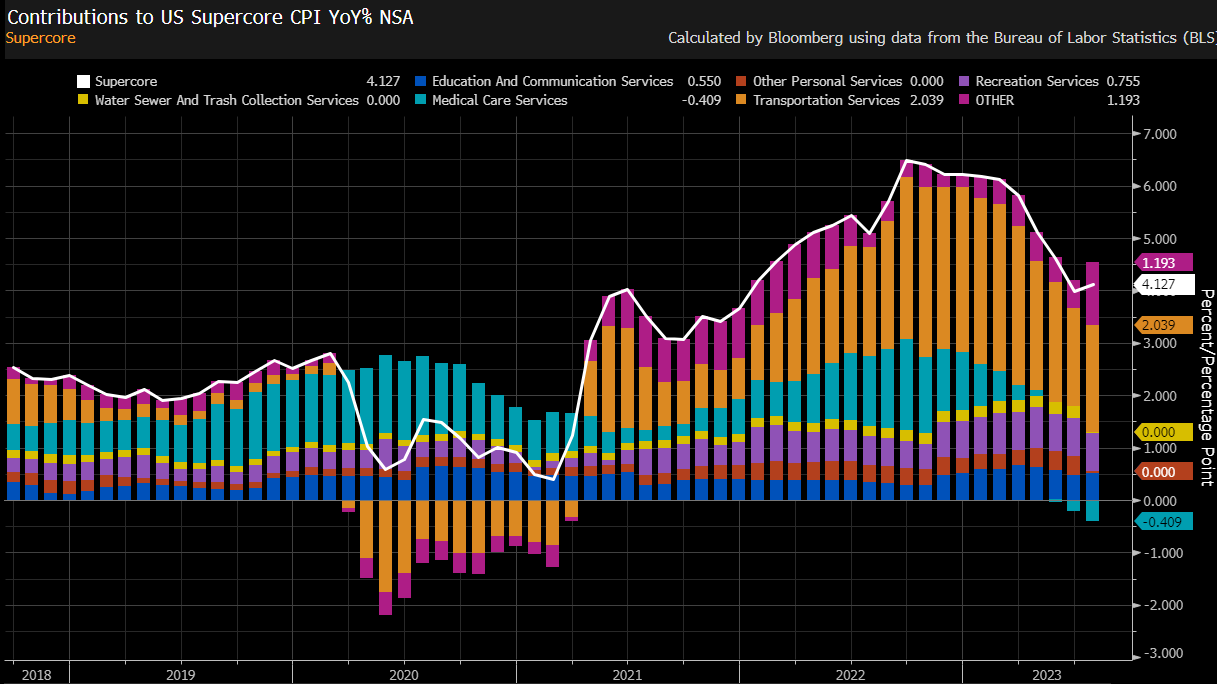Click the Other Personal Services legend swatch
The width and height of the screenshot is (1217, 684).
point(740,81)
